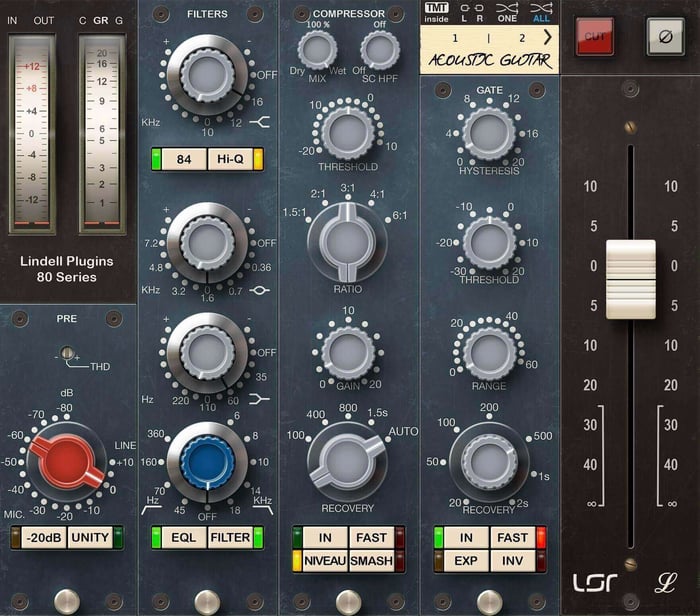Viewport: 700px width, 616px height.
Task: Toggle the 84 EQ mode button
Action: click(184, 159)
